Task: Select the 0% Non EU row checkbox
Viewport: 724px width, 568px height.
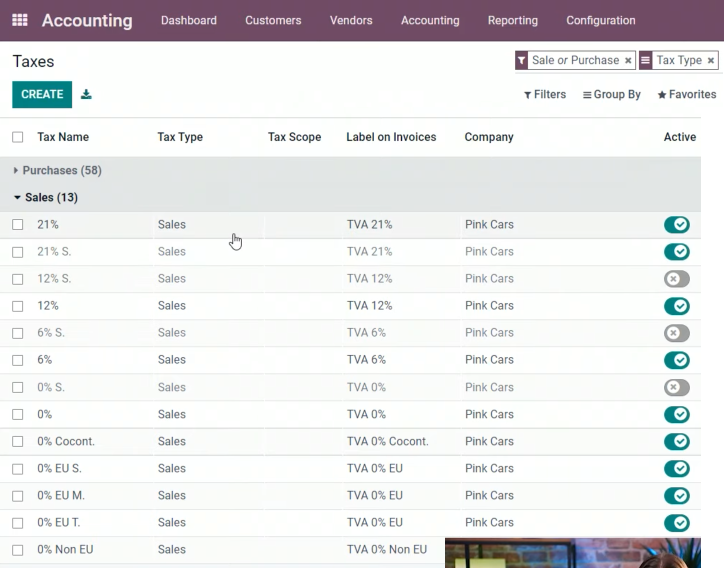Action: [x=18, y=550]
